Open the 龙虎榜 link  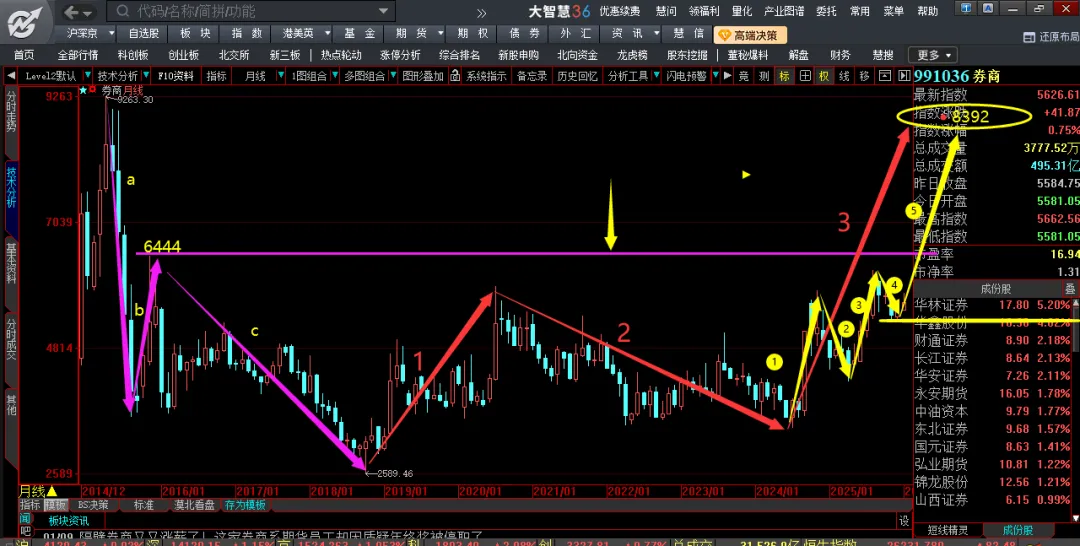pos(632,55)
